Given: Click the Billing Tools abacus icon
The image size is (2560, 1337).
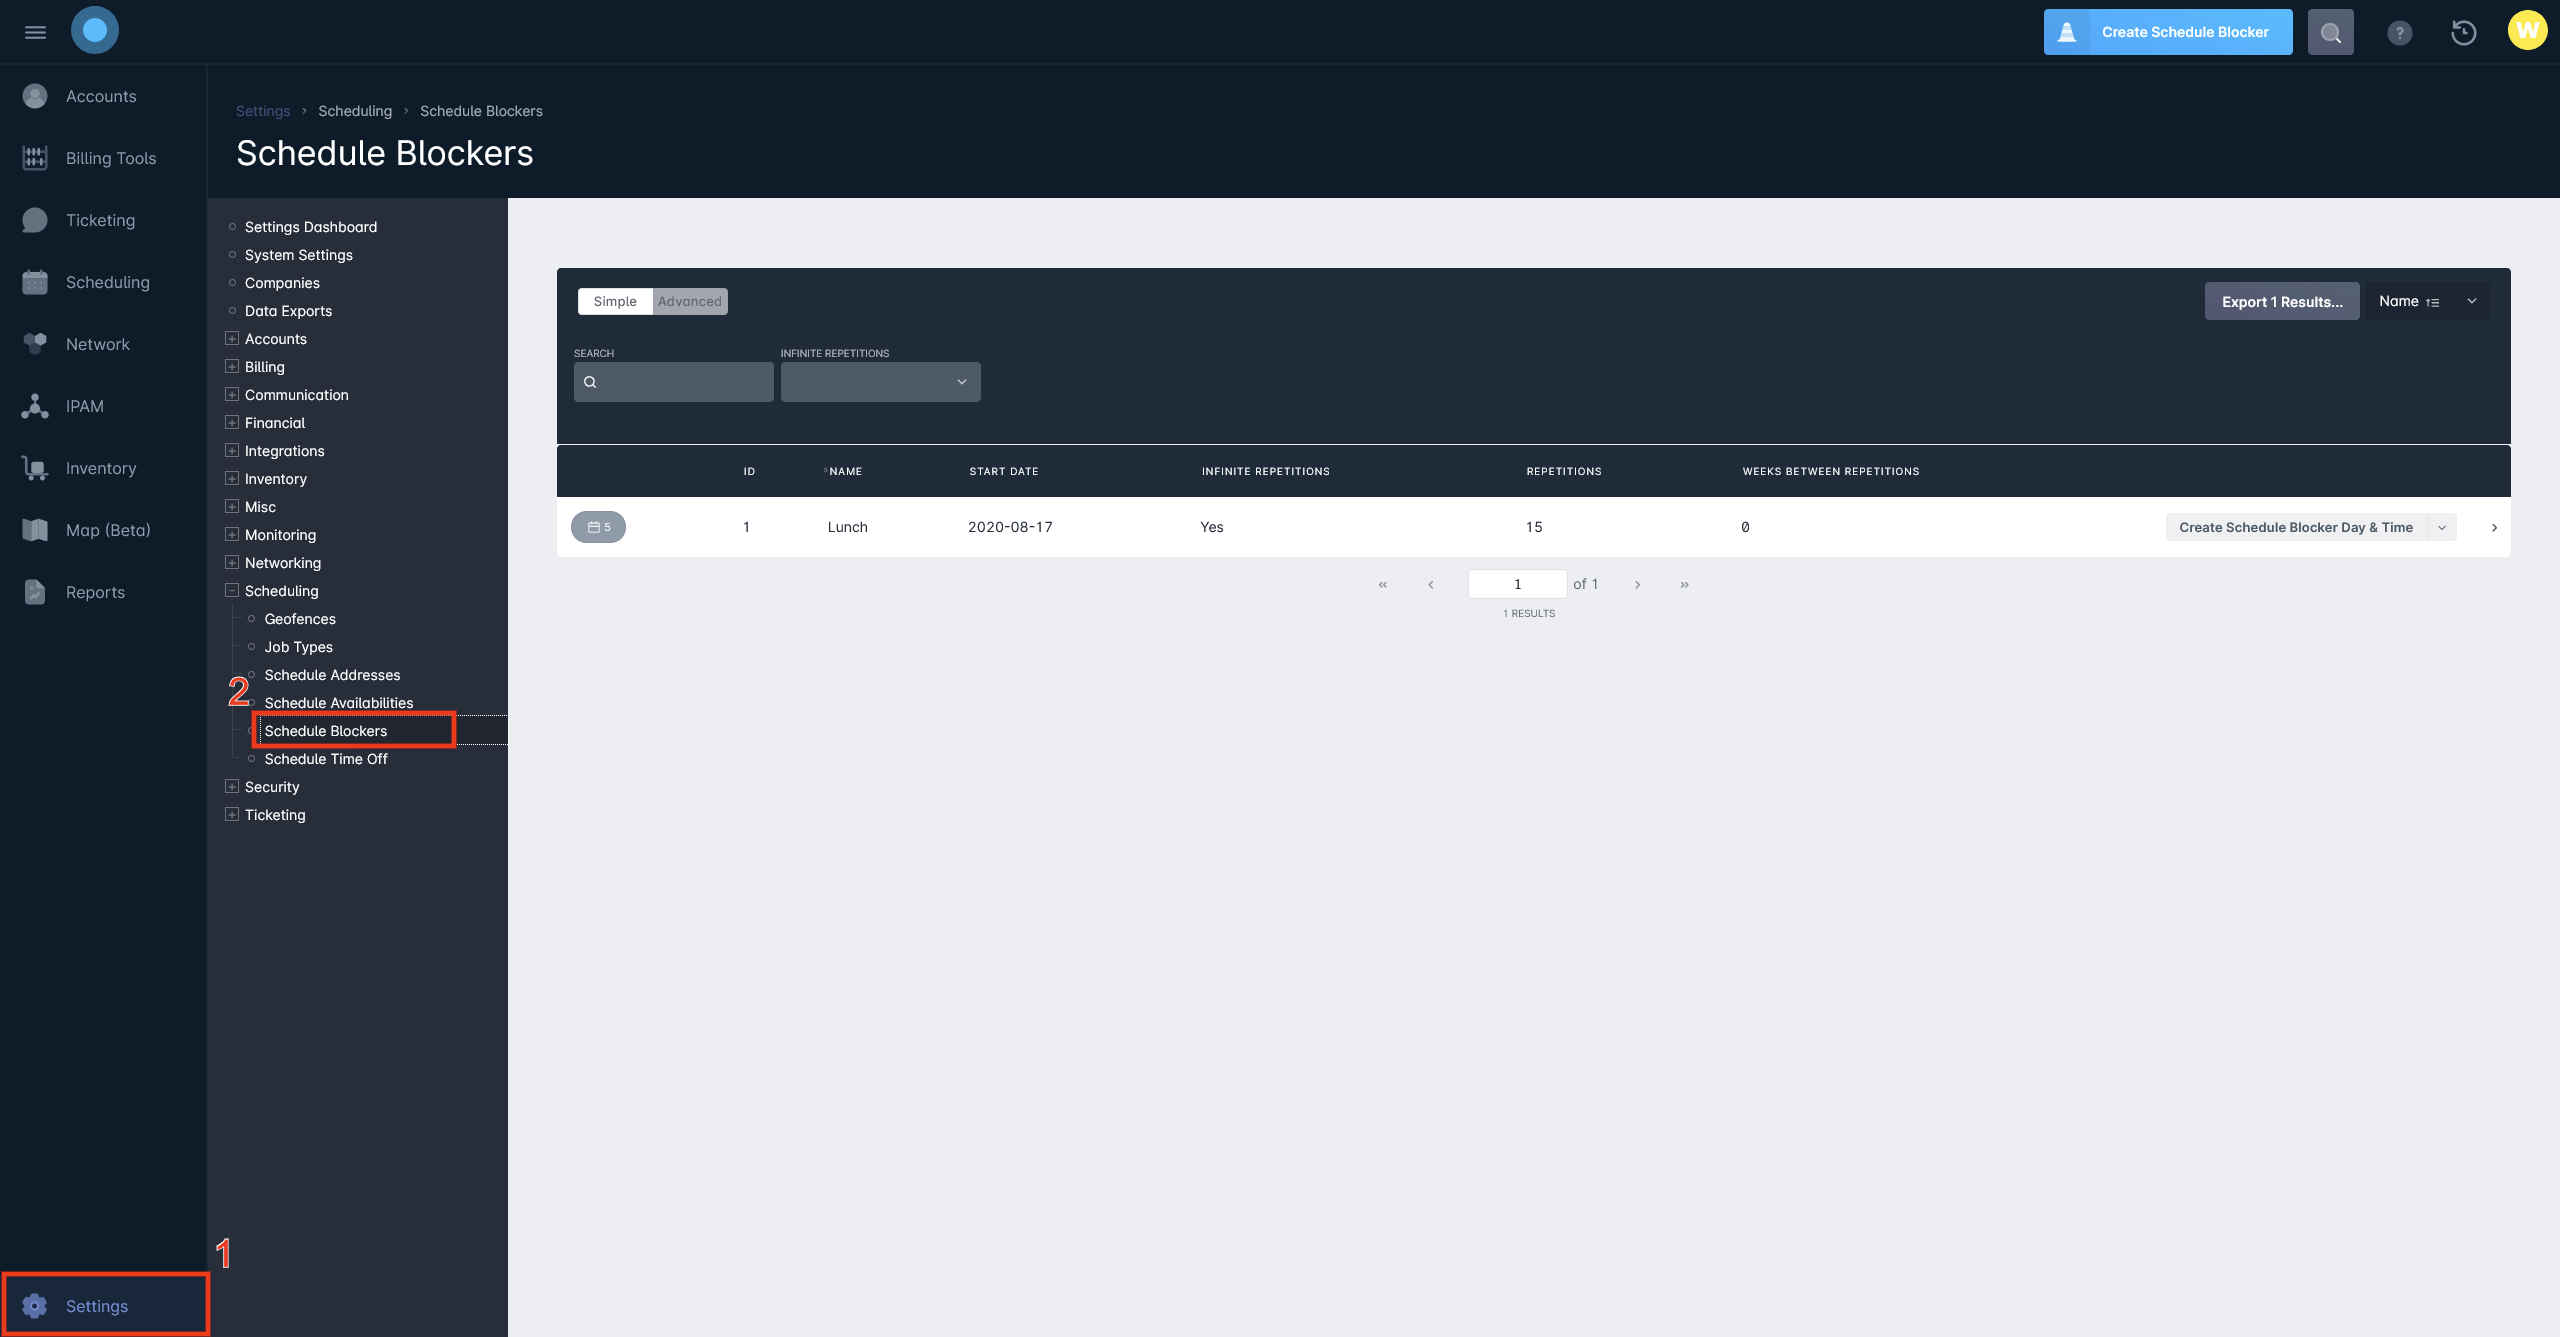Looking at the screenshot, I should coord(35,158).
